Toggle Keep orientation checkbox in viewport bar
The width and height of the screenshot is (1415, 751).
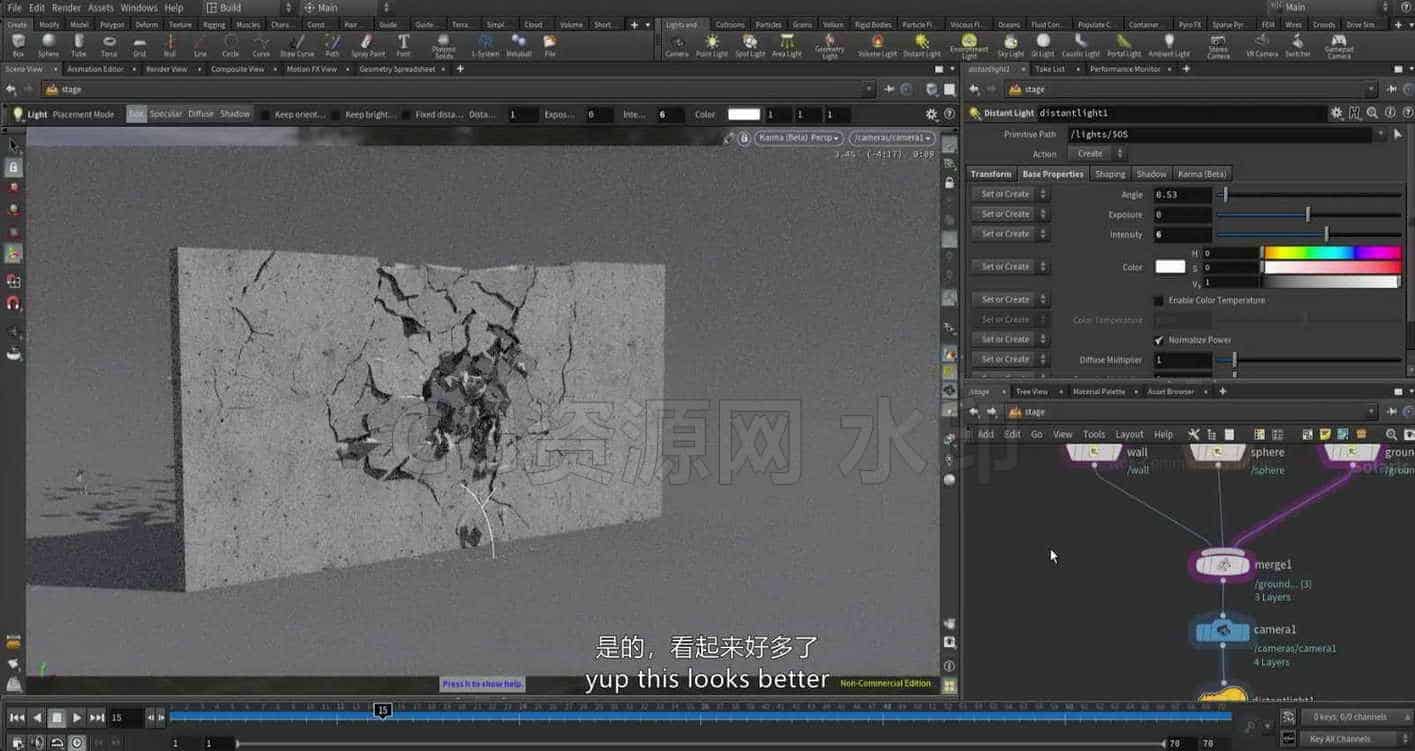(x=266, y=115)
